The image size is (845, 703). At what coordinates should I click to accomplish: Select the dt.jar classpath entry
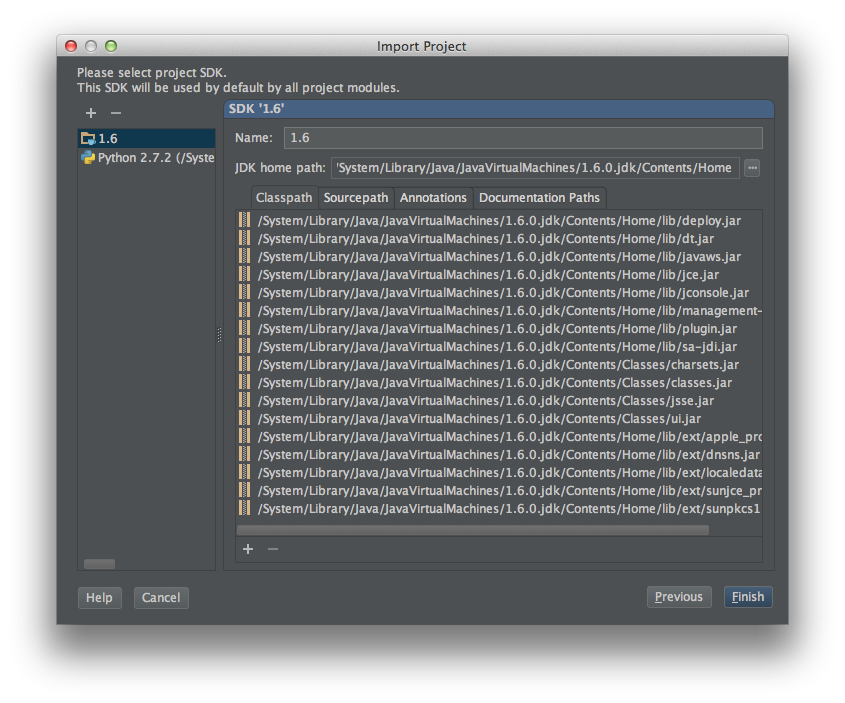click(450, 238)
